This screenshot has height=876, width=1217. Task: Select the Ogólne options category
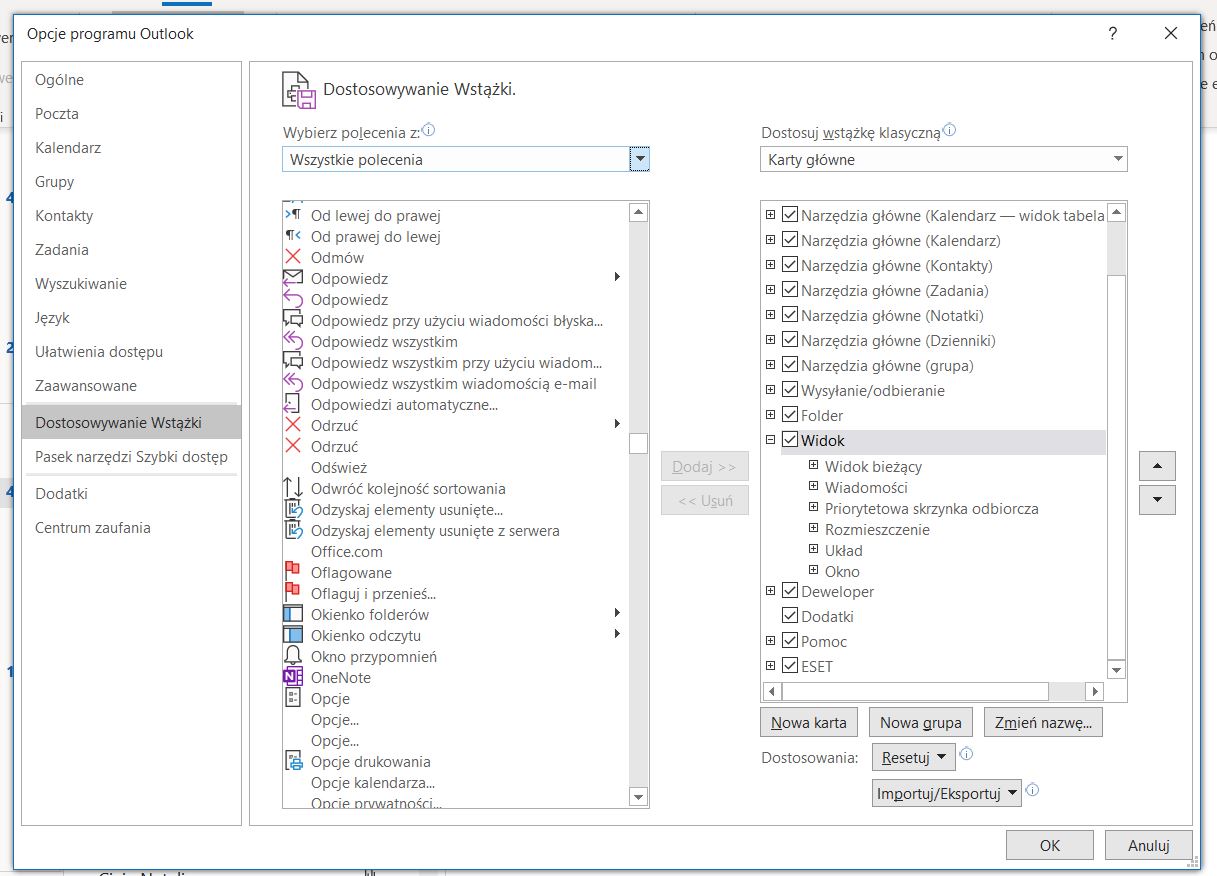(131, 80)
